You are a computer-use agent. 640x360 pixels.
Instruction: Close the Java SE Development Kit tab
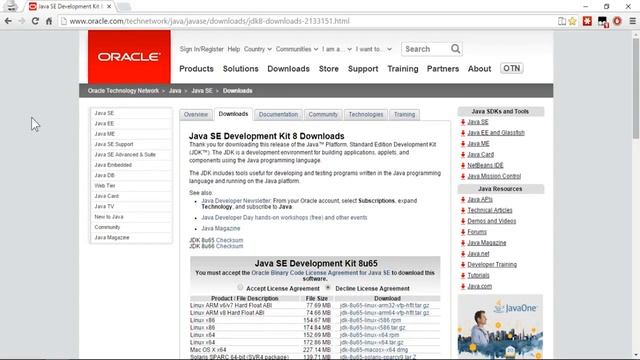(x=109, y=7)
